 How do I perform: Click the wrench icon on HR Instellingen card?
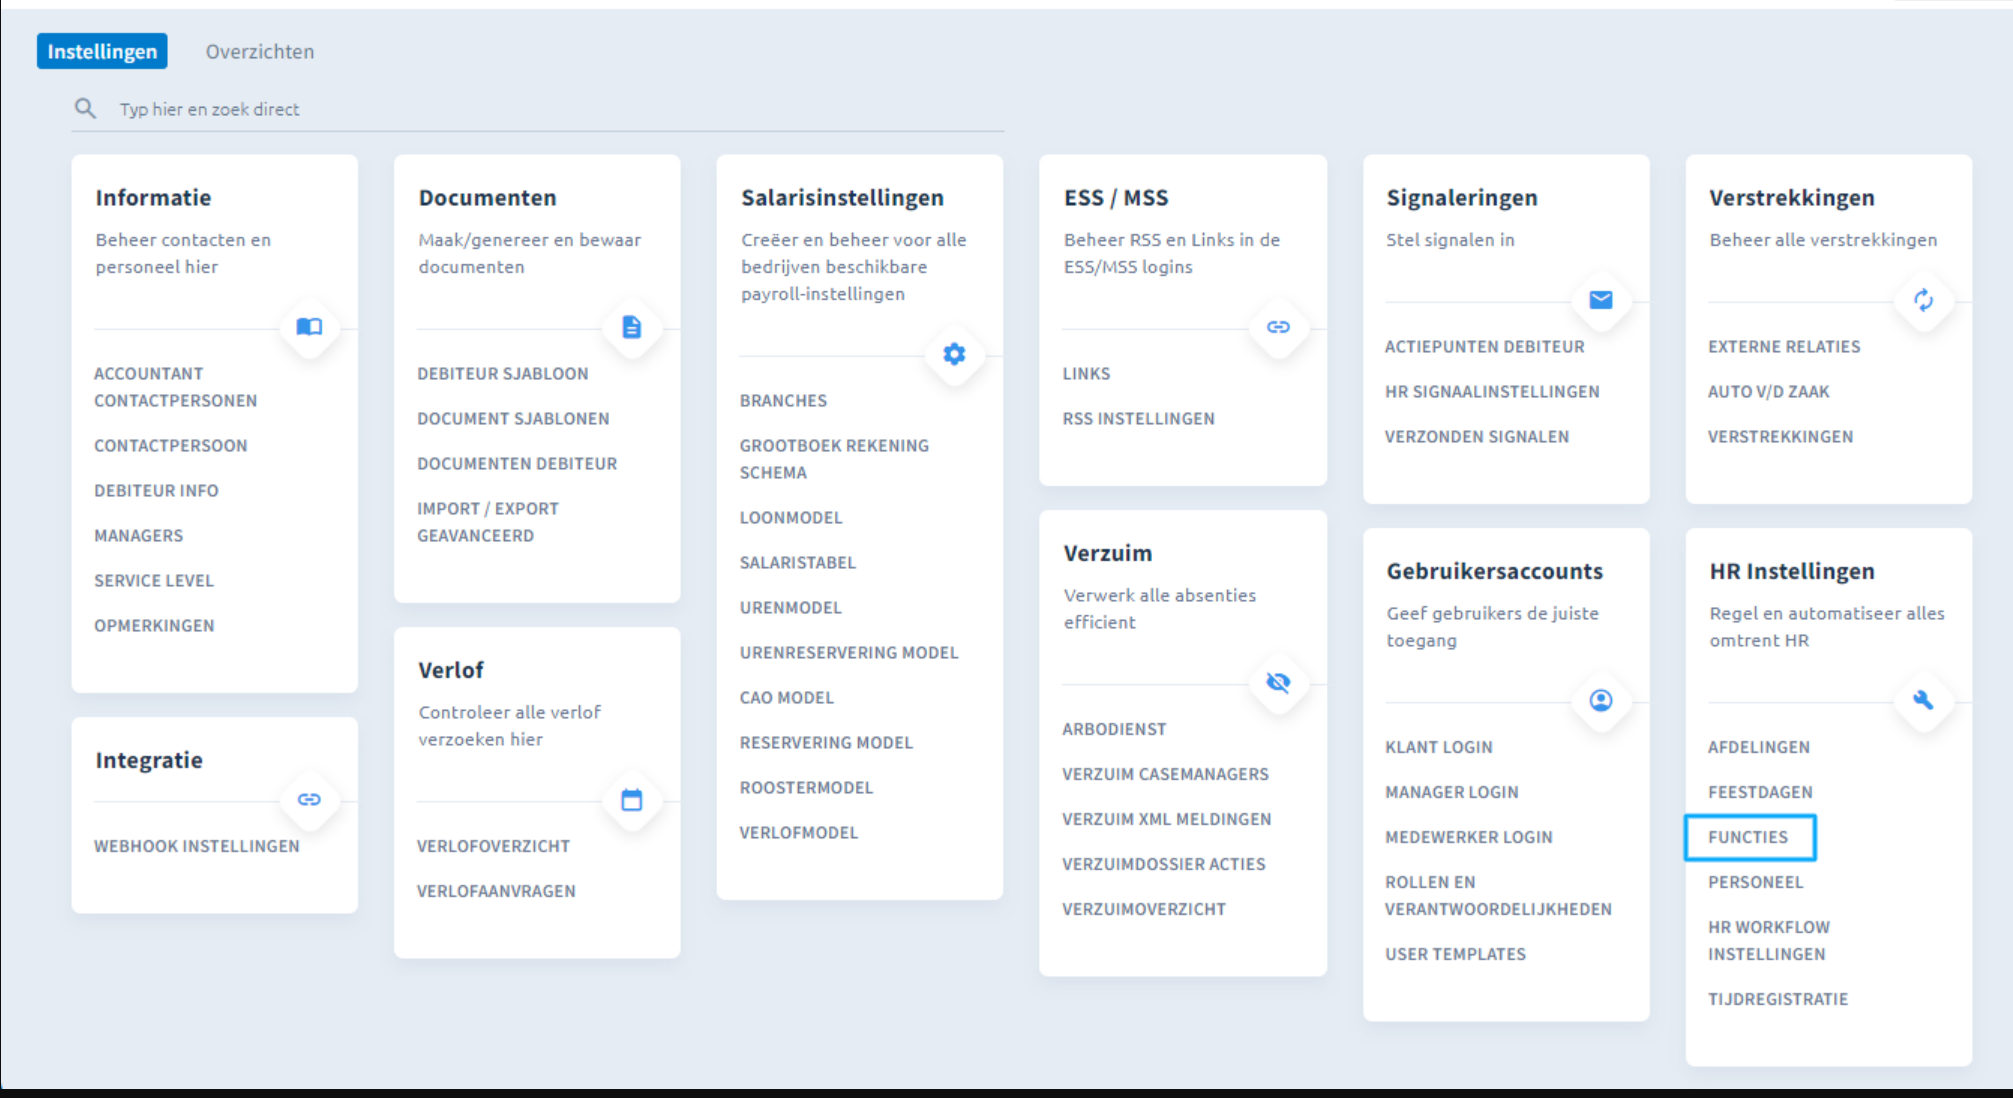[1923, 700]
